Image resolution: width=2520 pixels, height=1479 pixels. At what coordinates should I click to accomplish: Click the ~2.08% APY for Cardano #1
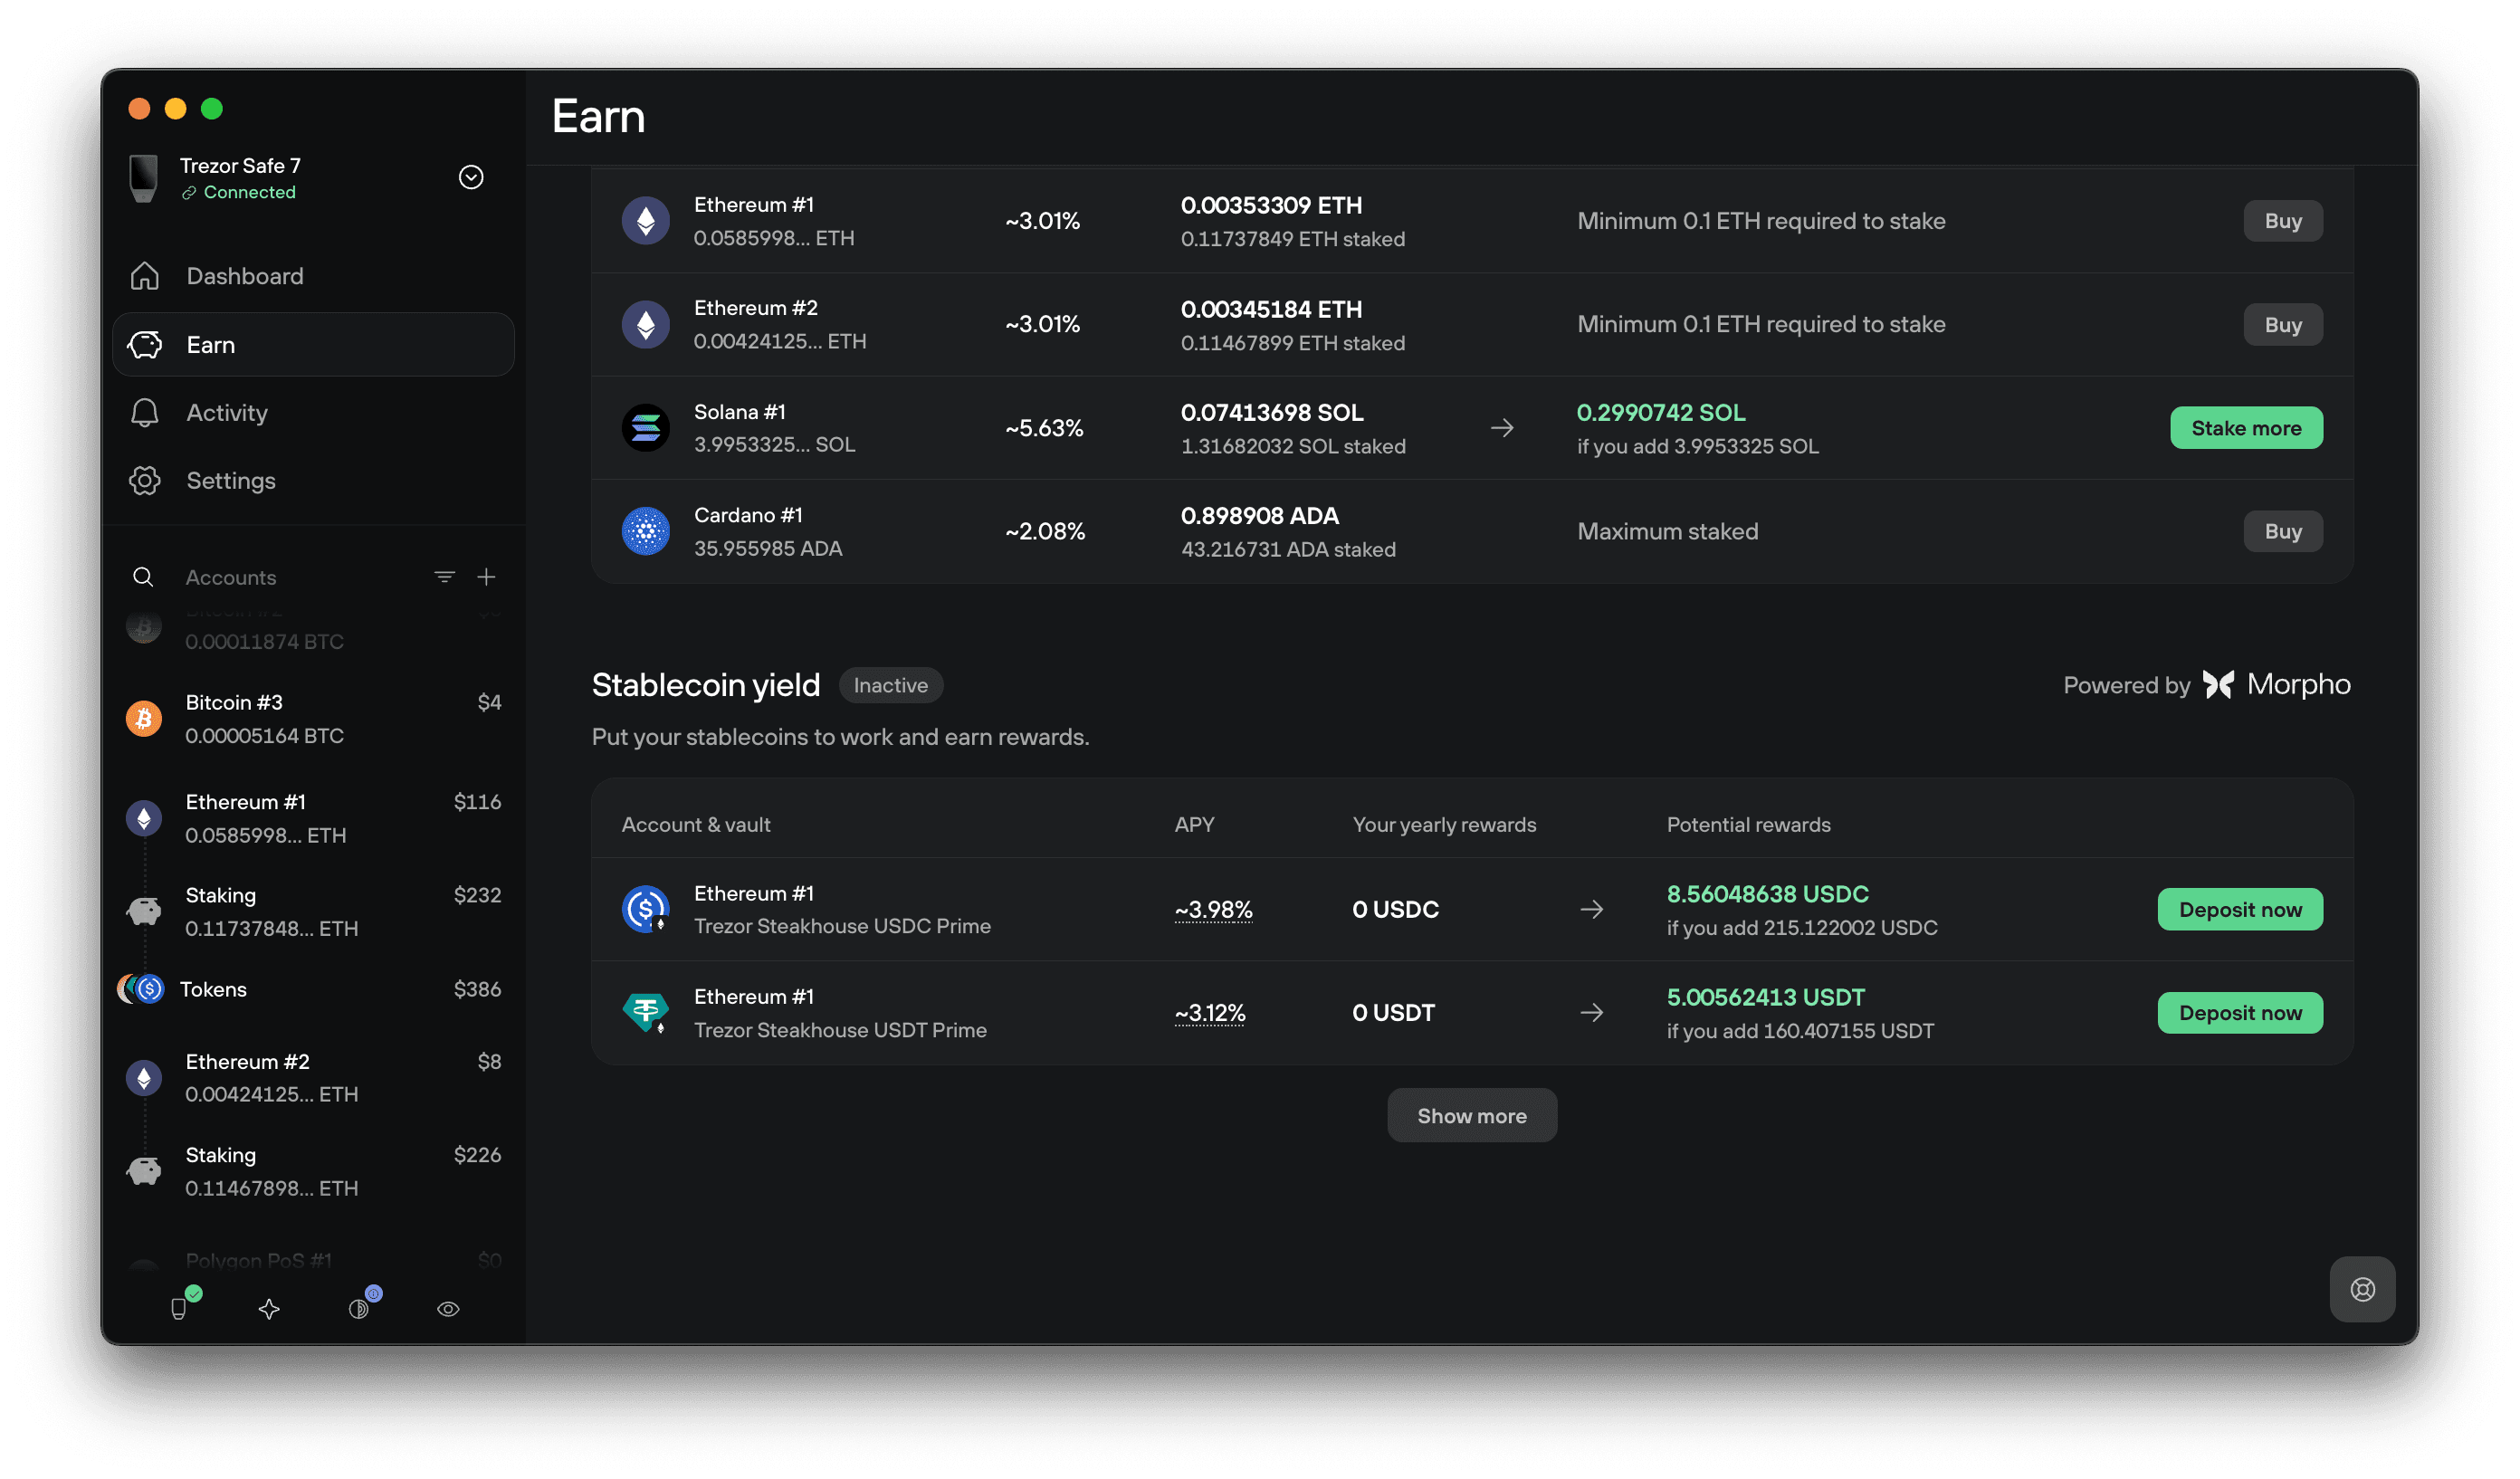(x=1045, y=531)
